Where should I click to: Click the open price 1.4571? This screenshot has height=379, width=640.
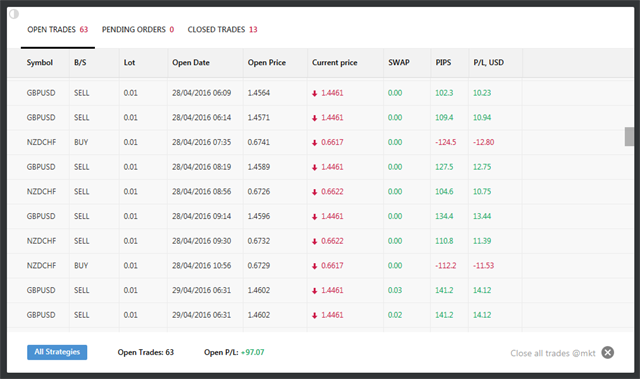258,117
